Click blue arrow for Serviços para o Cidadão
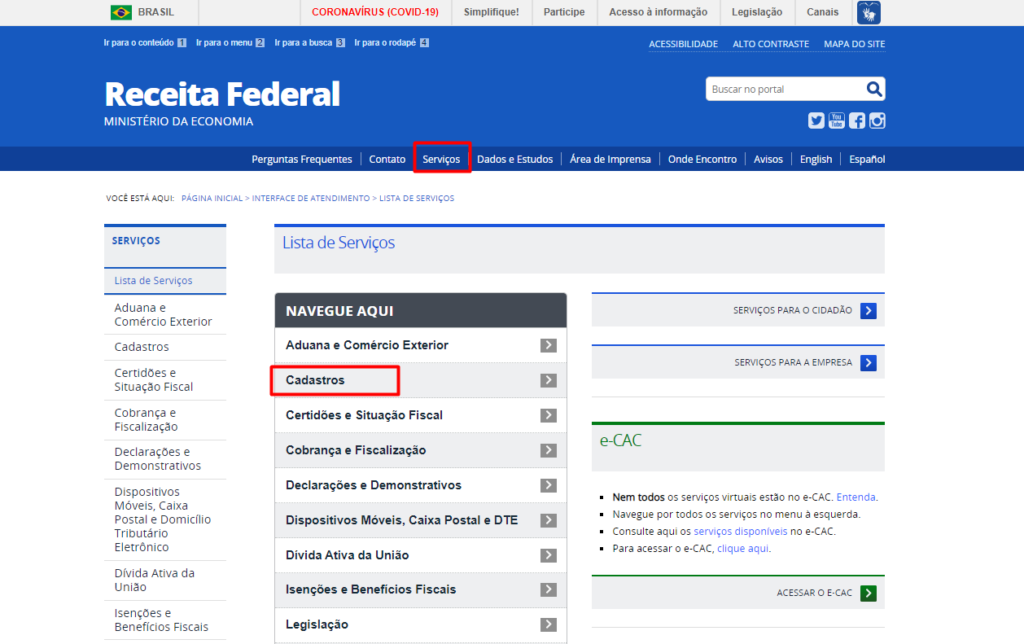This screenshot has width=1024, height=644. click(868, 311)
